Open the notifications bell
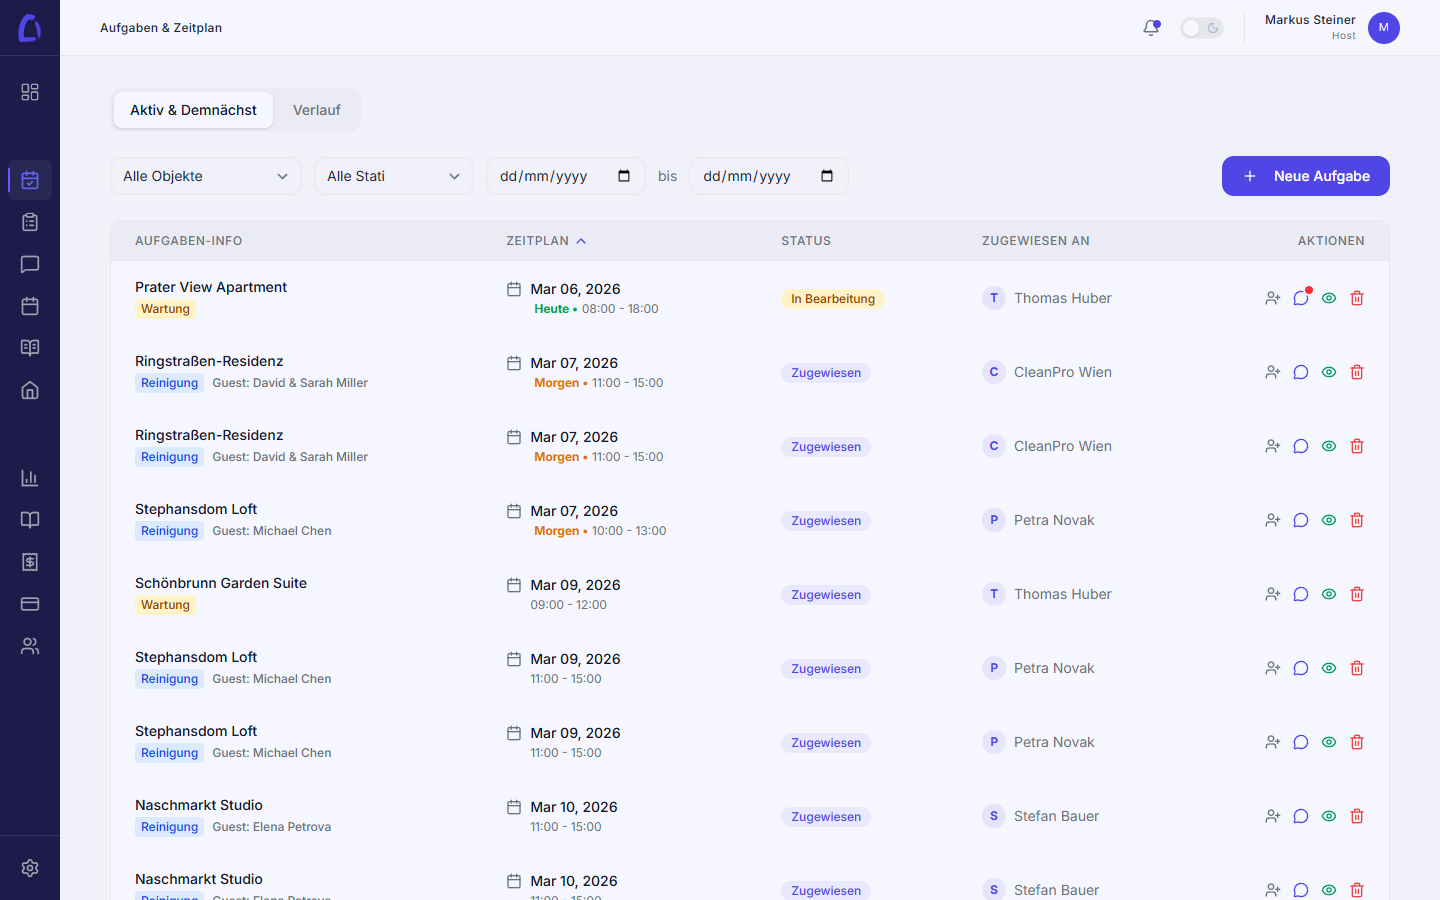Image resolution: width=1440 pixels, height=900 pixels. [x=1151, y=28]
